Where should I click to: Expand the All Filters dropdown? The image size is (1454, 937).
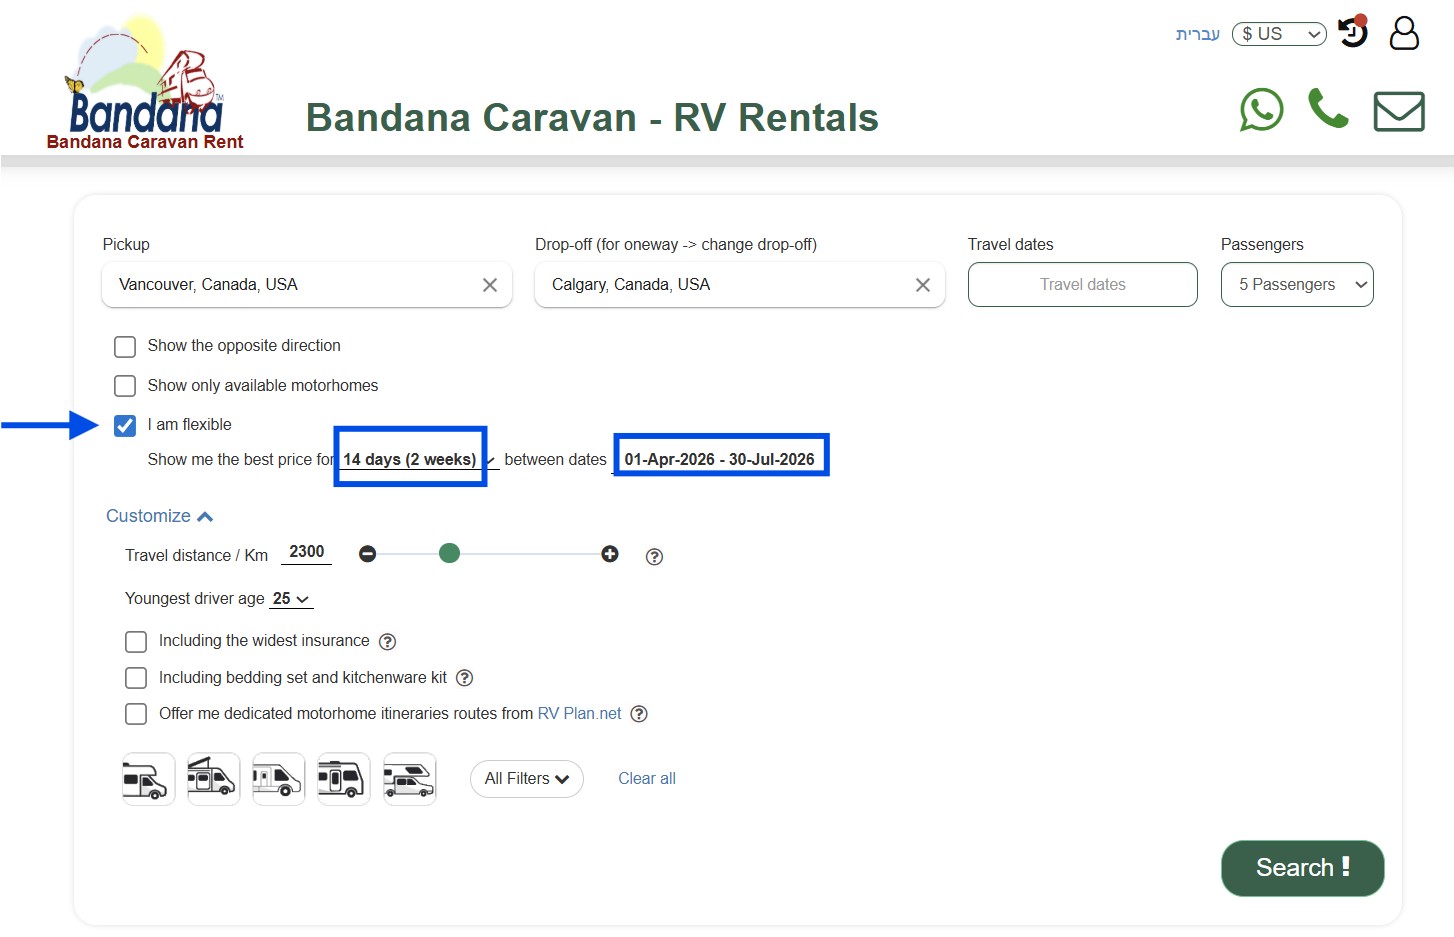pyautogui.click(x=526, y=778)
